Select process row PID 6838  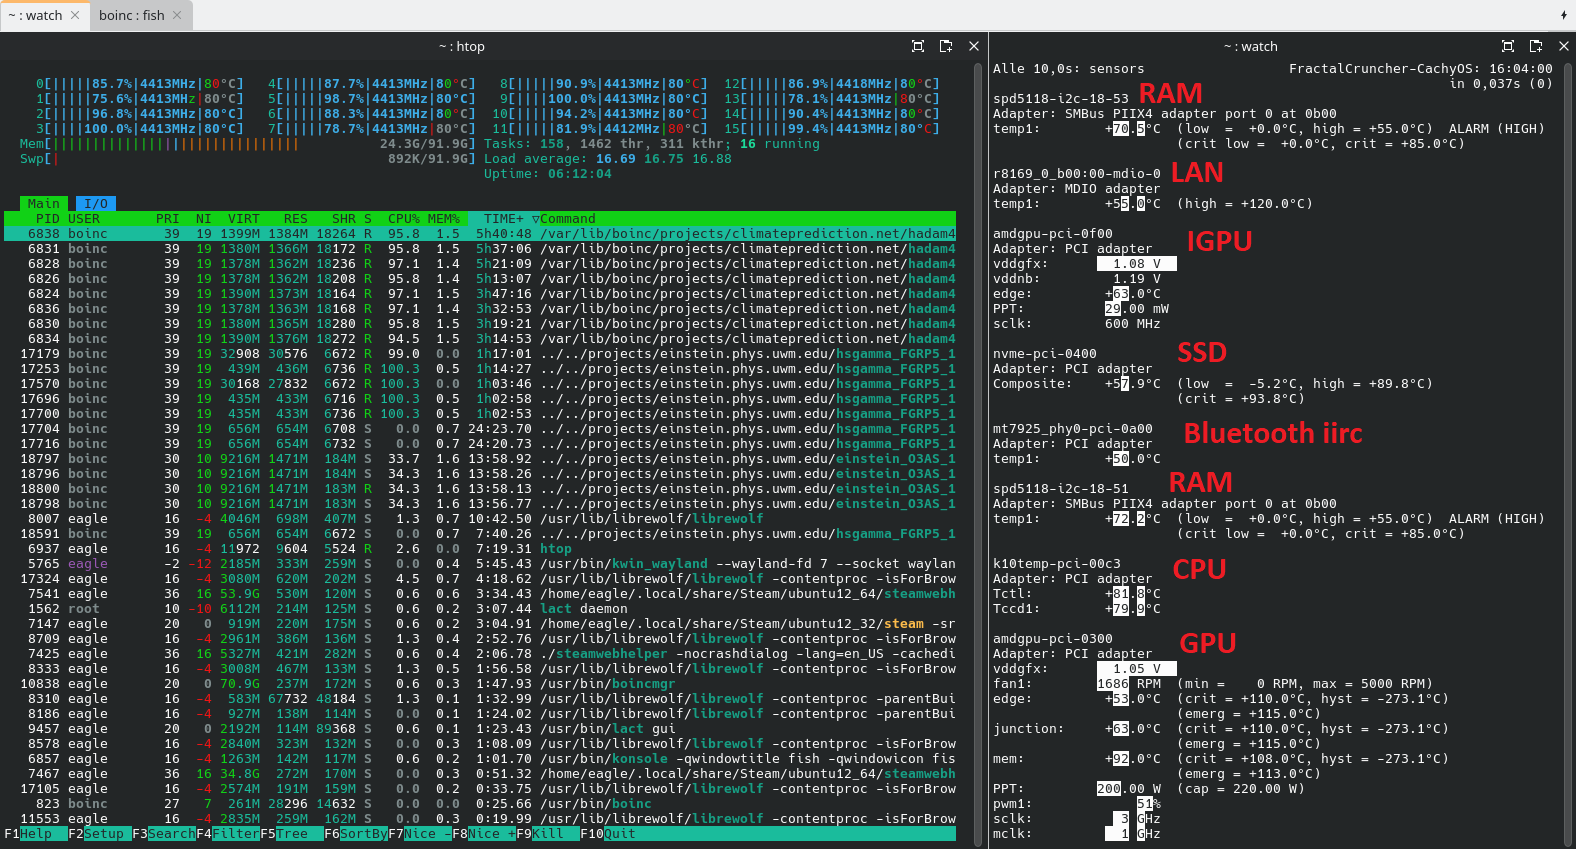480,234
